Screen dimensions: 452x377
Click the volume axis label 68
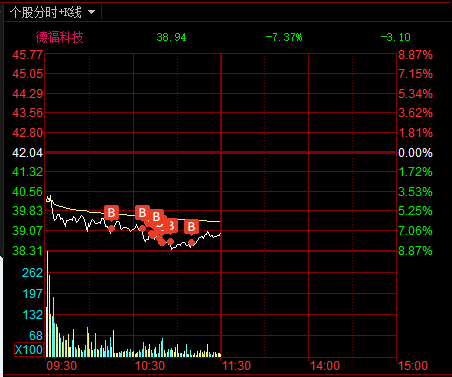36,335
